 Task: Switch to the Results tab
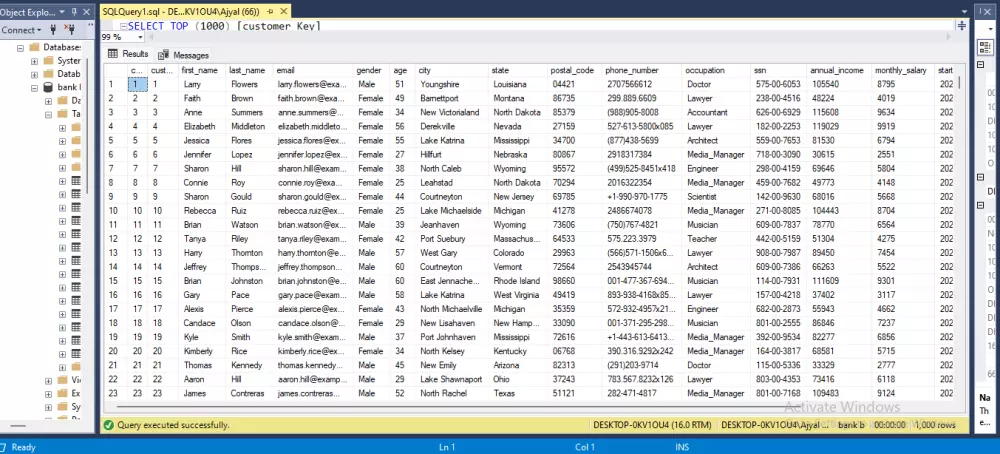click(x=128, y=54)
